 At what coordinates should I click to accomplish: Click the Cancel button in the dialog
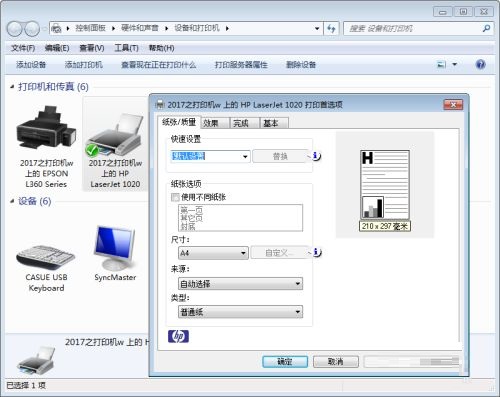(x=336, y=362)
